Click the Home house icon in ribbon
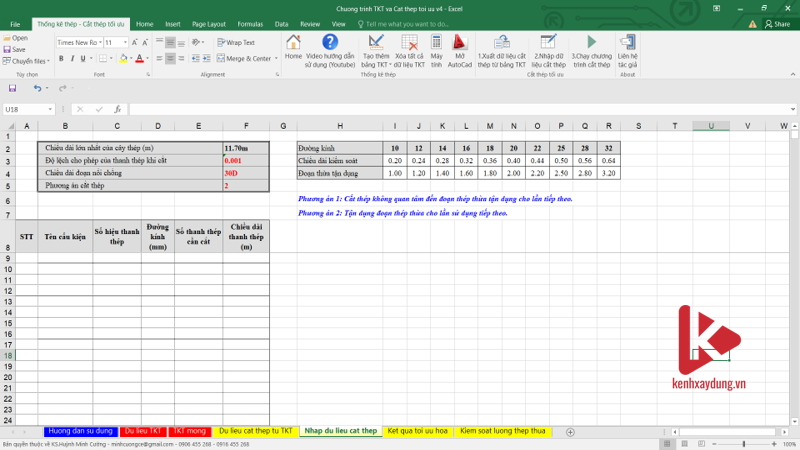800x450 pixels. (x=293, y=46)
